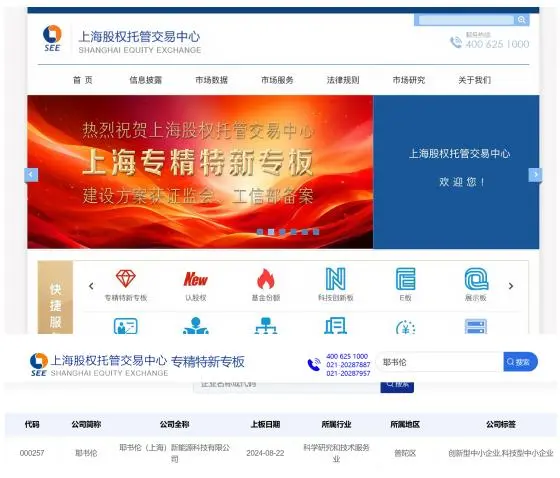Open the 市场数据 menu
Screen dimensions: 560x478
(x=211, y=80)
